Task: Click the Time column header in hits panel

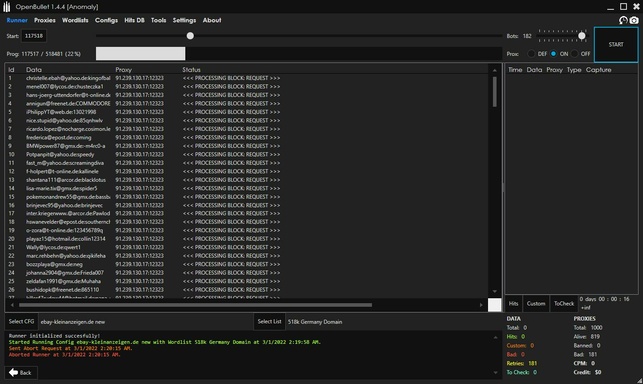Action: (515, 70)
